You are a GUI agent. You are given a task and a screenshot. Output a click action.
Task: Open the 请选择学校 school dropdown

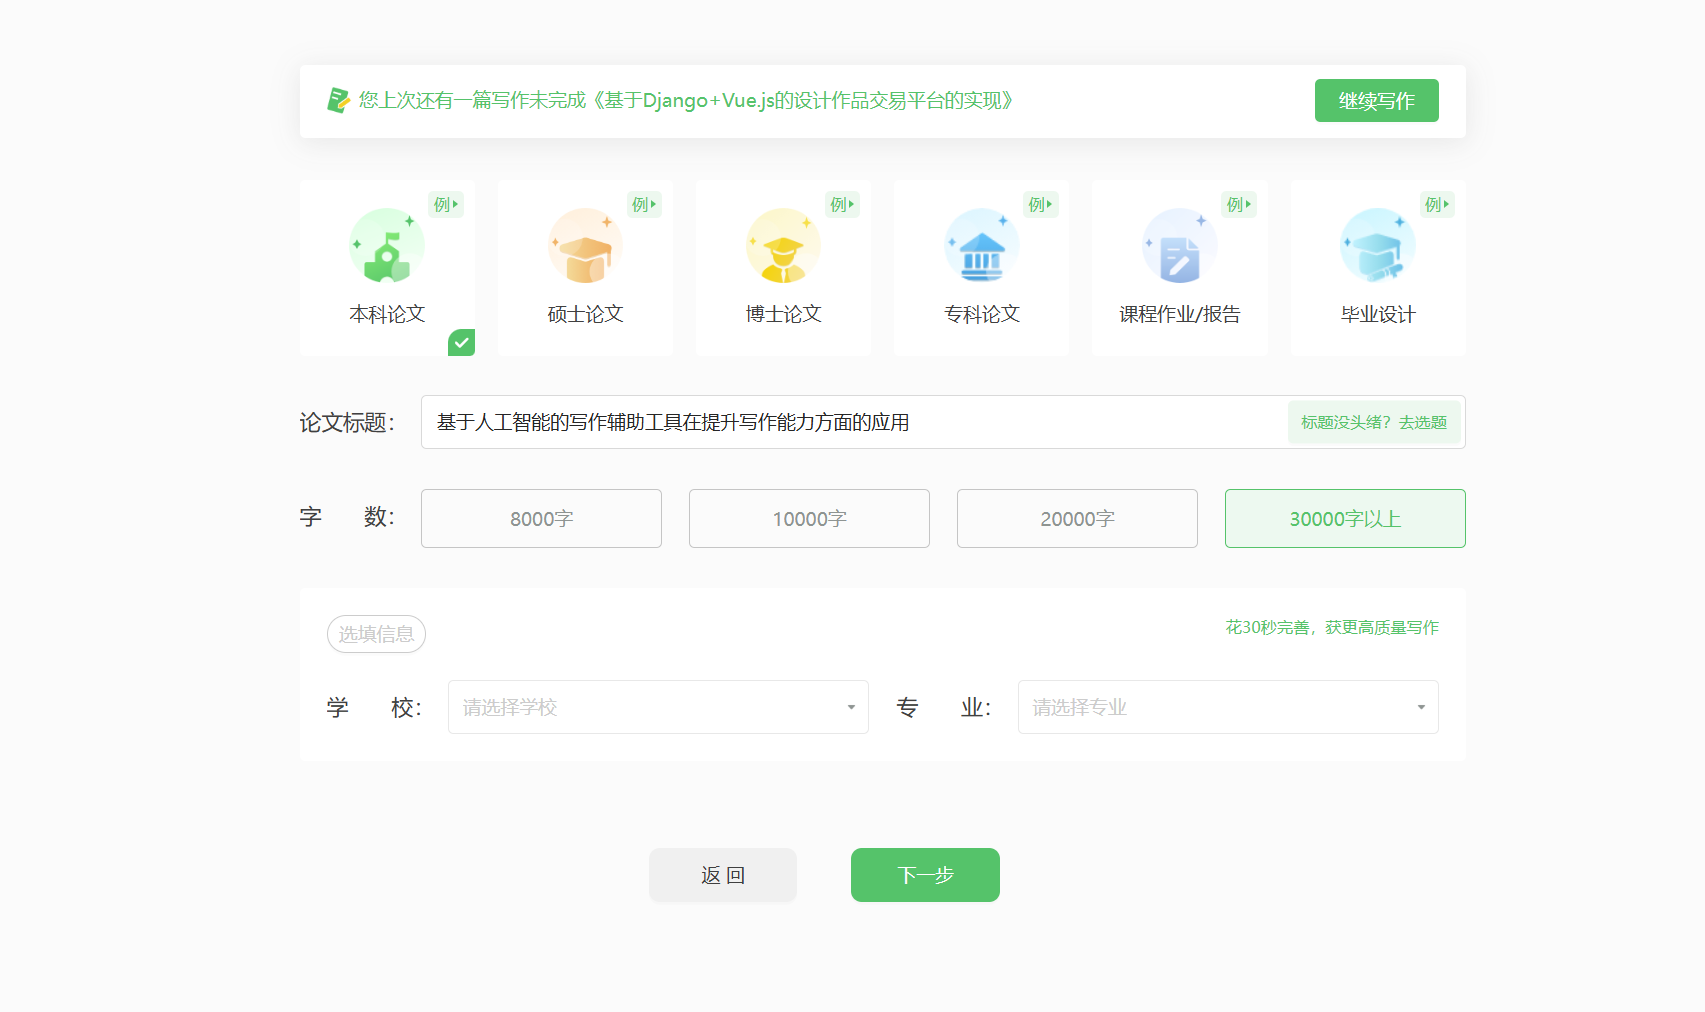coord(658,707)
